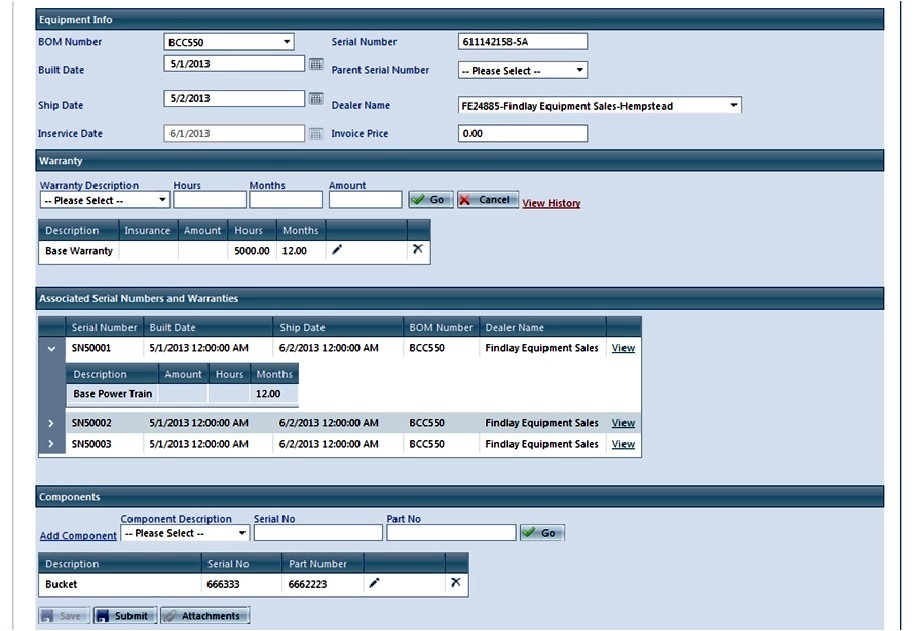This screenshot has width=922, height=631.
Task: Click the View History link
Action: click(x=551, y=203)
